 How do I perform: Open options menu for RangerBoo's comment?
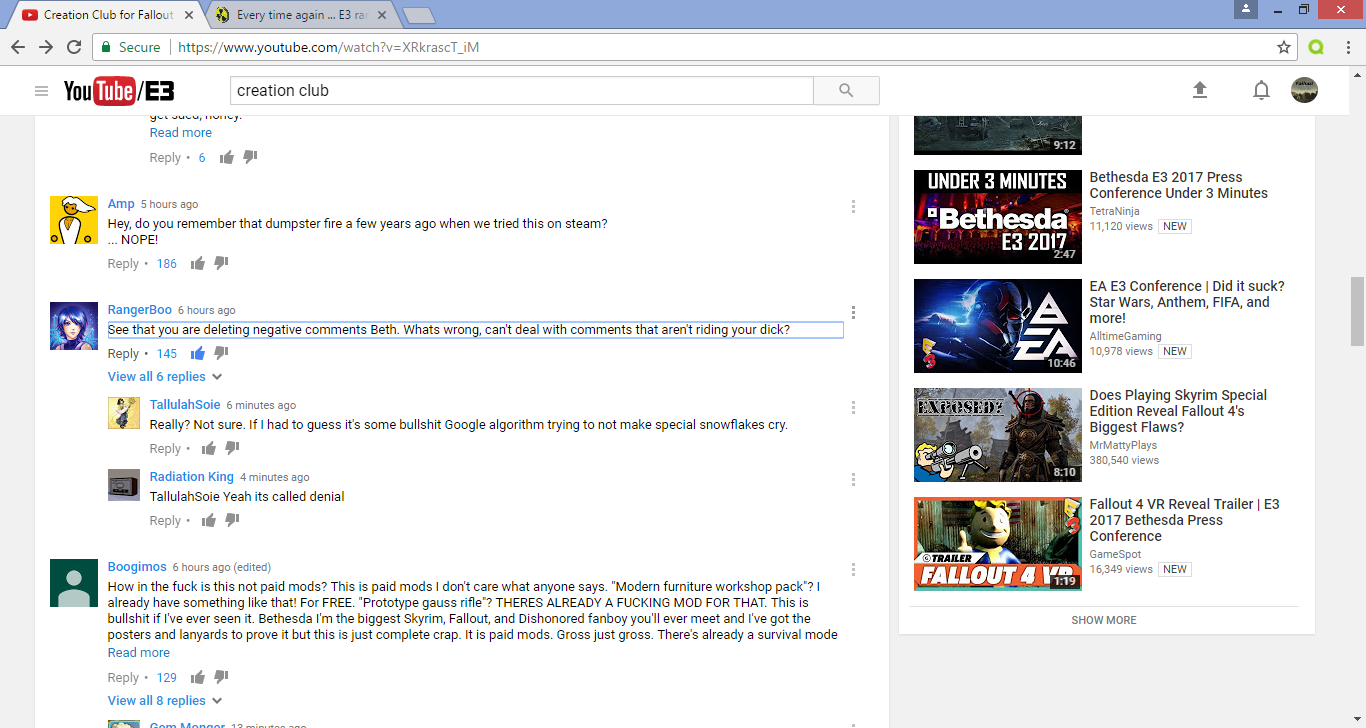(853, 312)
